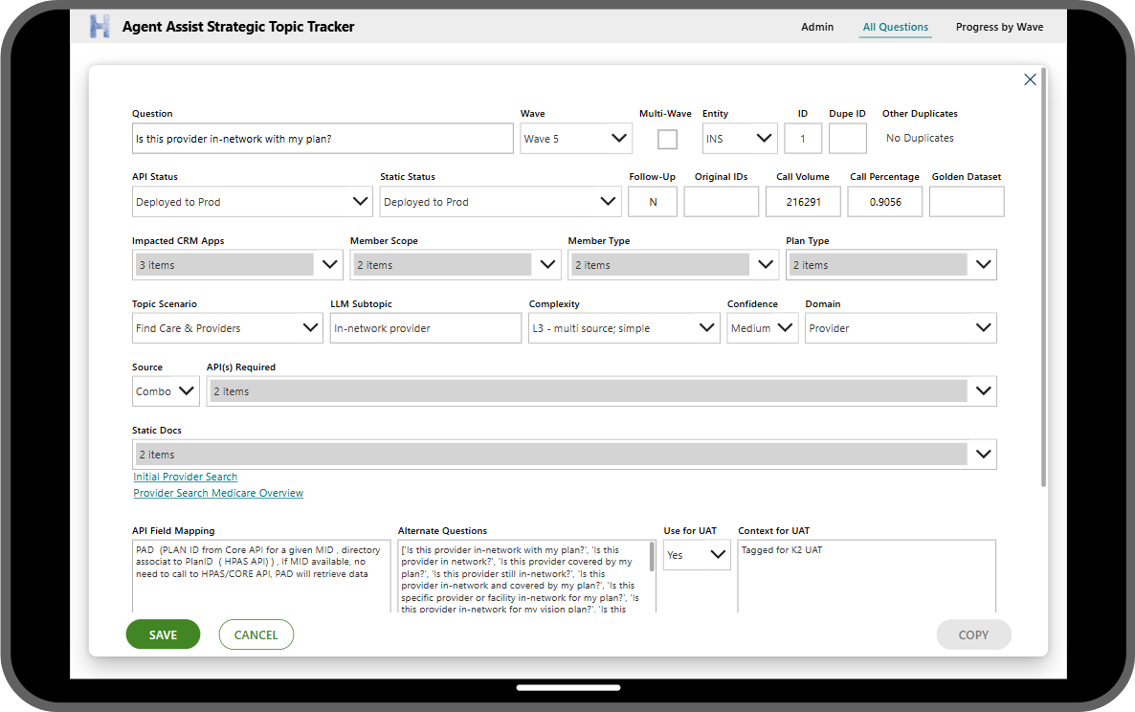Expand the Static Docs multi-select
Screen dimensions: 1135x712
[564, 454]
